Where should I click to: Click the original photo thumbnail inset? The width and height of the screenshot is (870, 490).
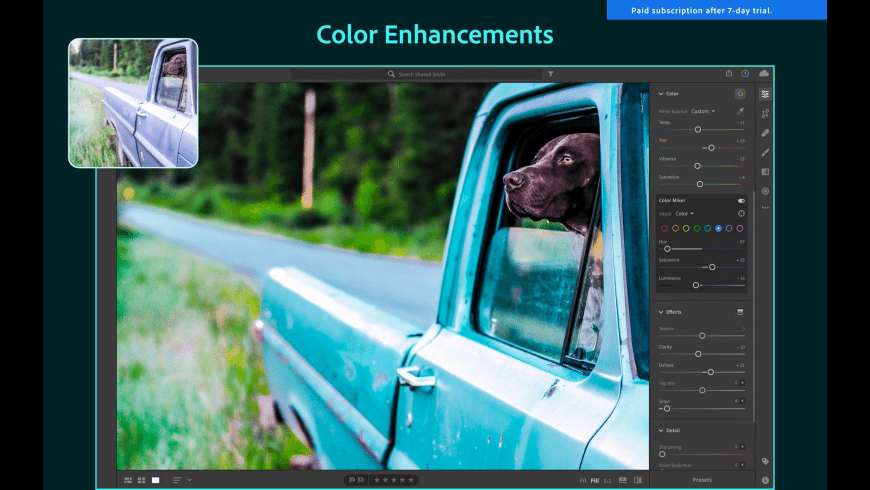(x=133, y=103)
